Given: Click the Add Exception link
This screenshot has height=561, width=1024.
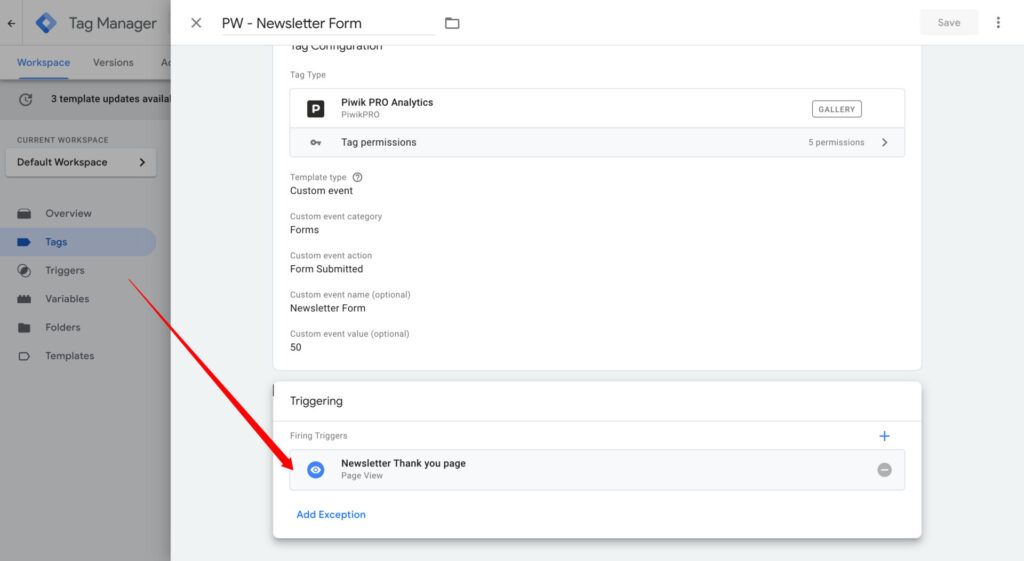Looking at the screenshot, I should coord(331,515).
